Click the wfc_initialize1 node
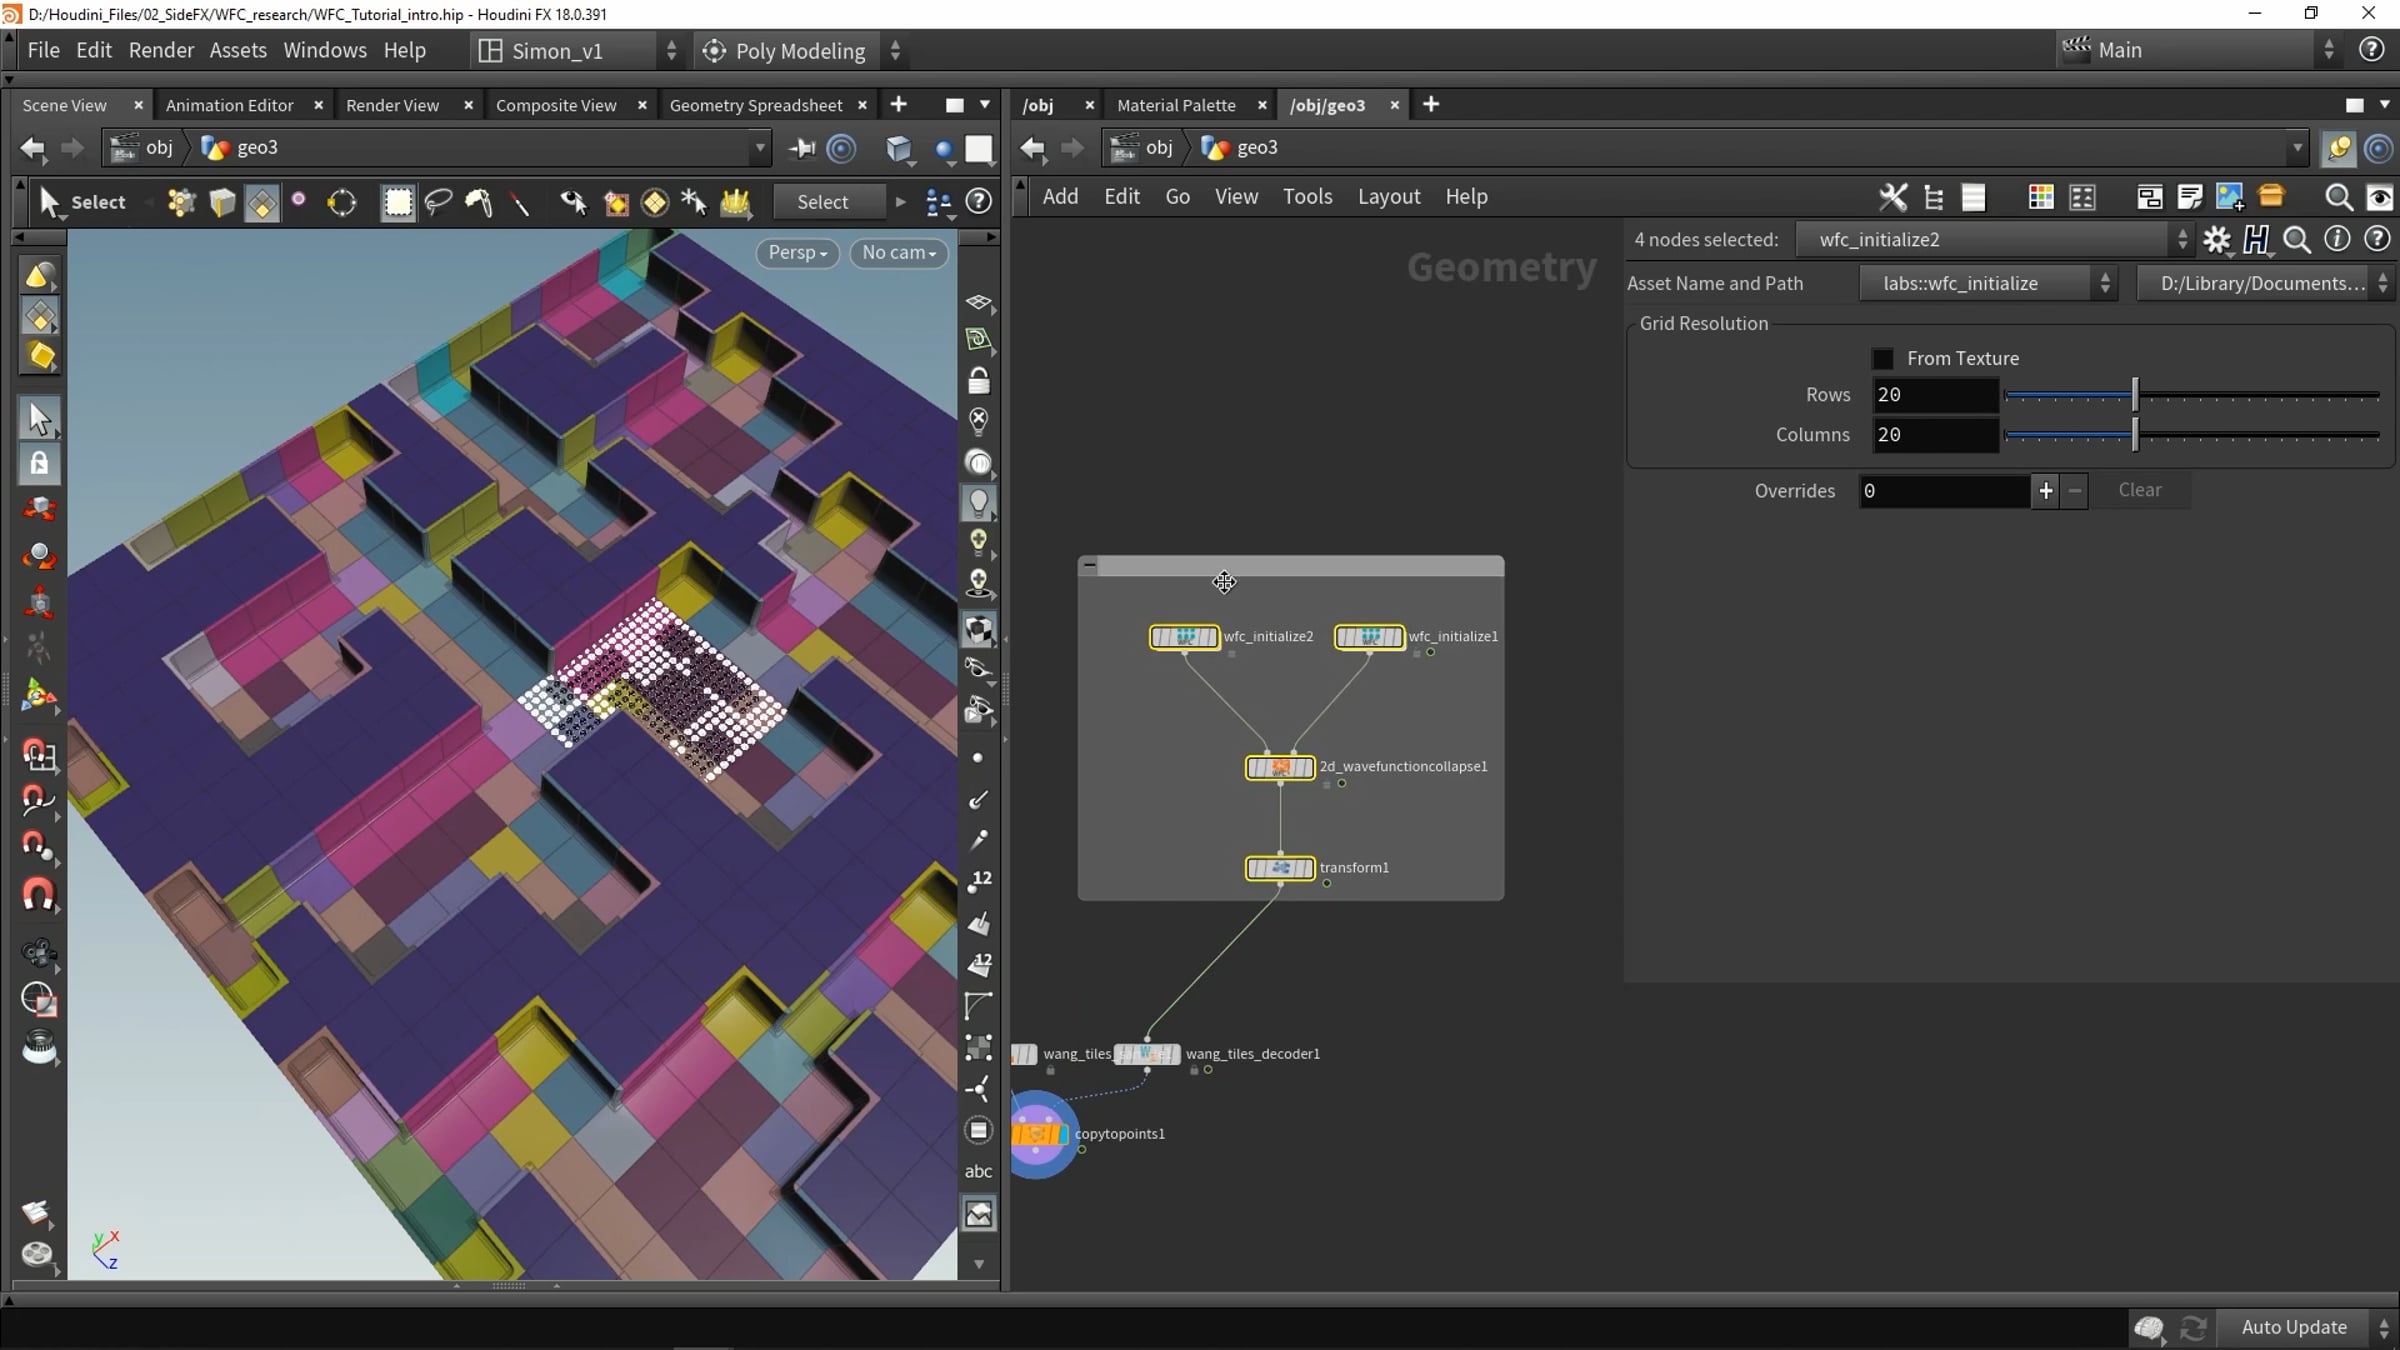The image size is (2400, 1350). (x=1369, y=637)
